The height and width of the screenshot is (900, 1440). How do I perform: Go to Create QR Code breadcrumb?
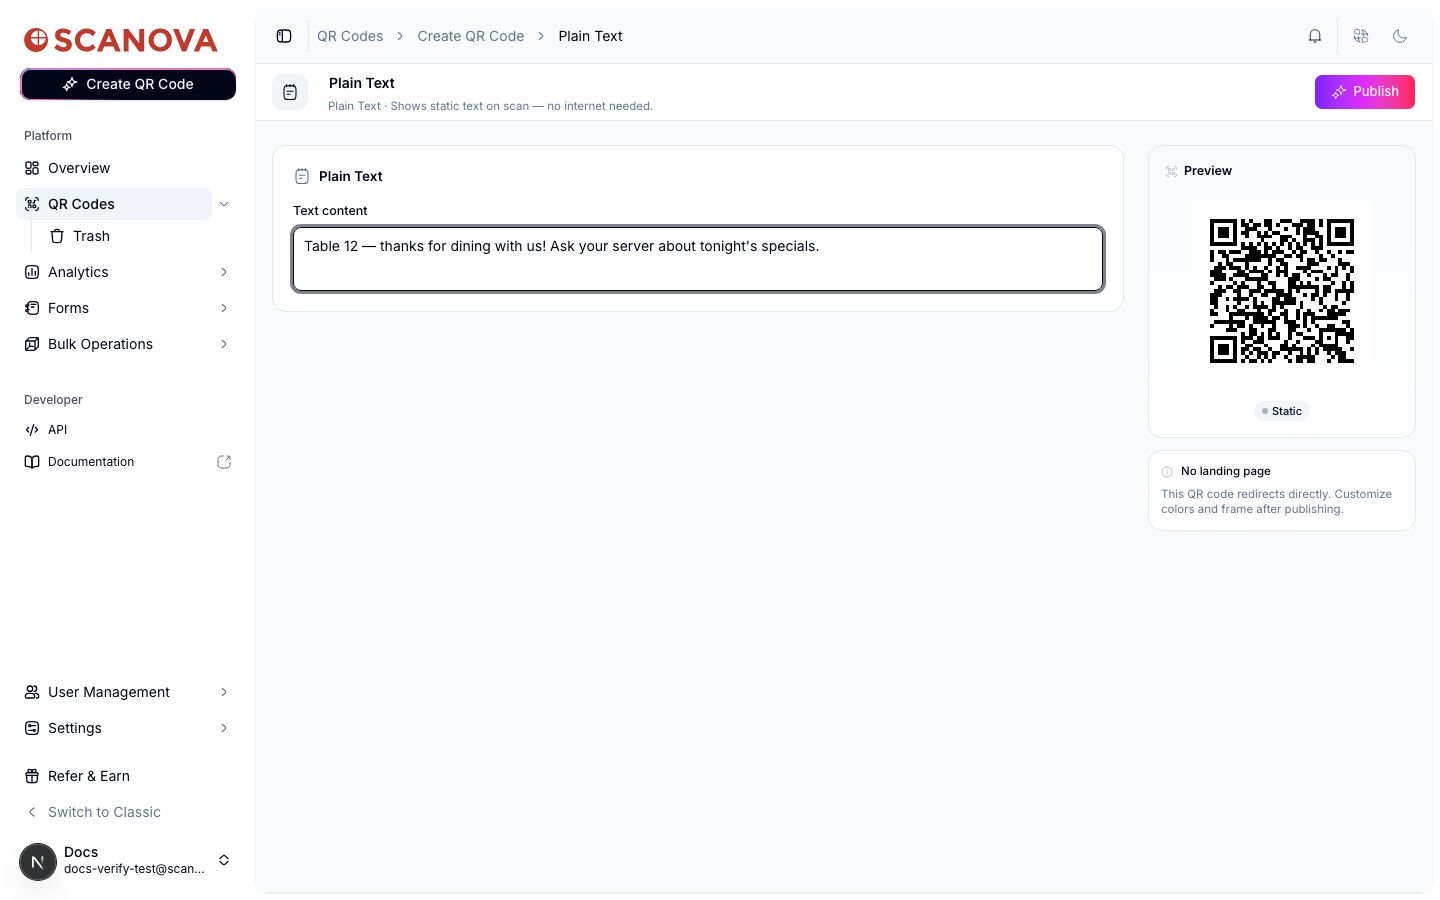tap(471, 36)
